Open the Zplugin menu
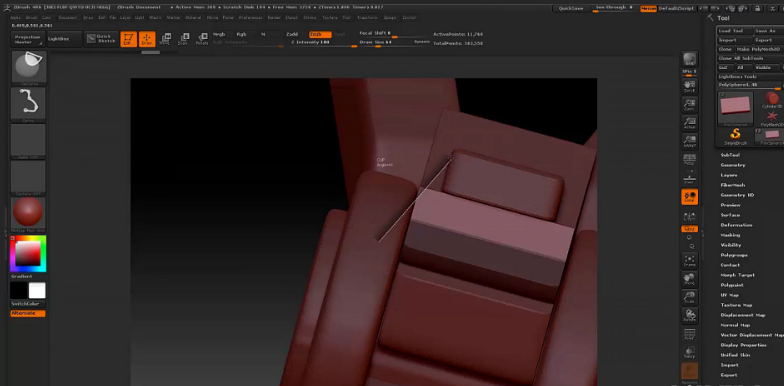The width and height of the screenshot is (784, 386). (390, 18)
